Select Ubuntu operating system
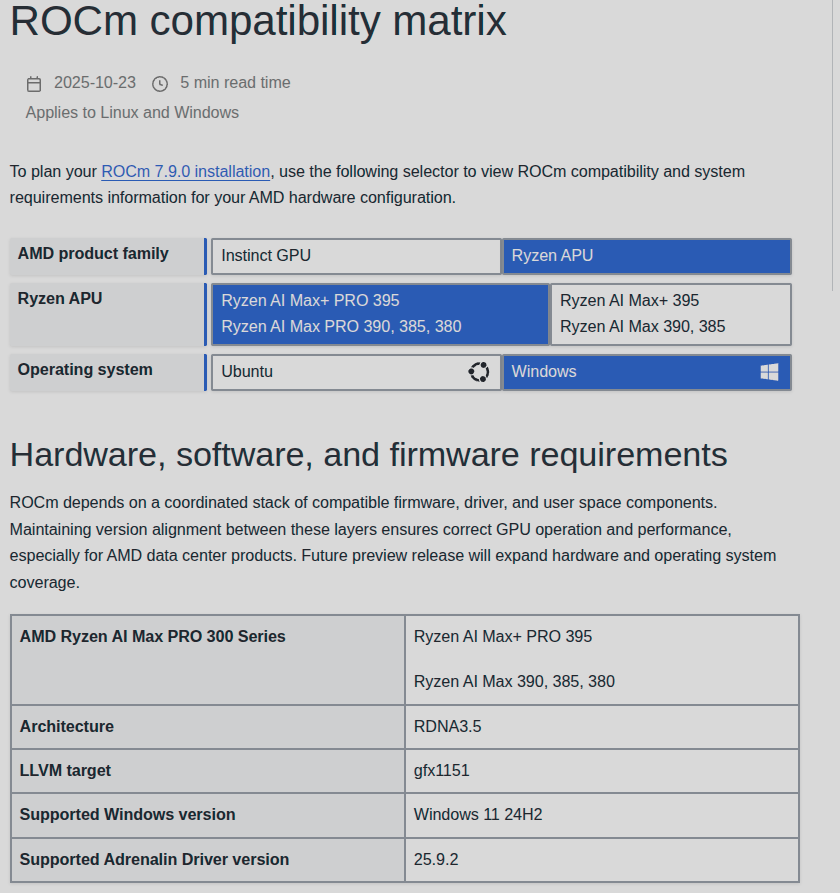This screenshot has height=893, width=840. coord(357,372)
